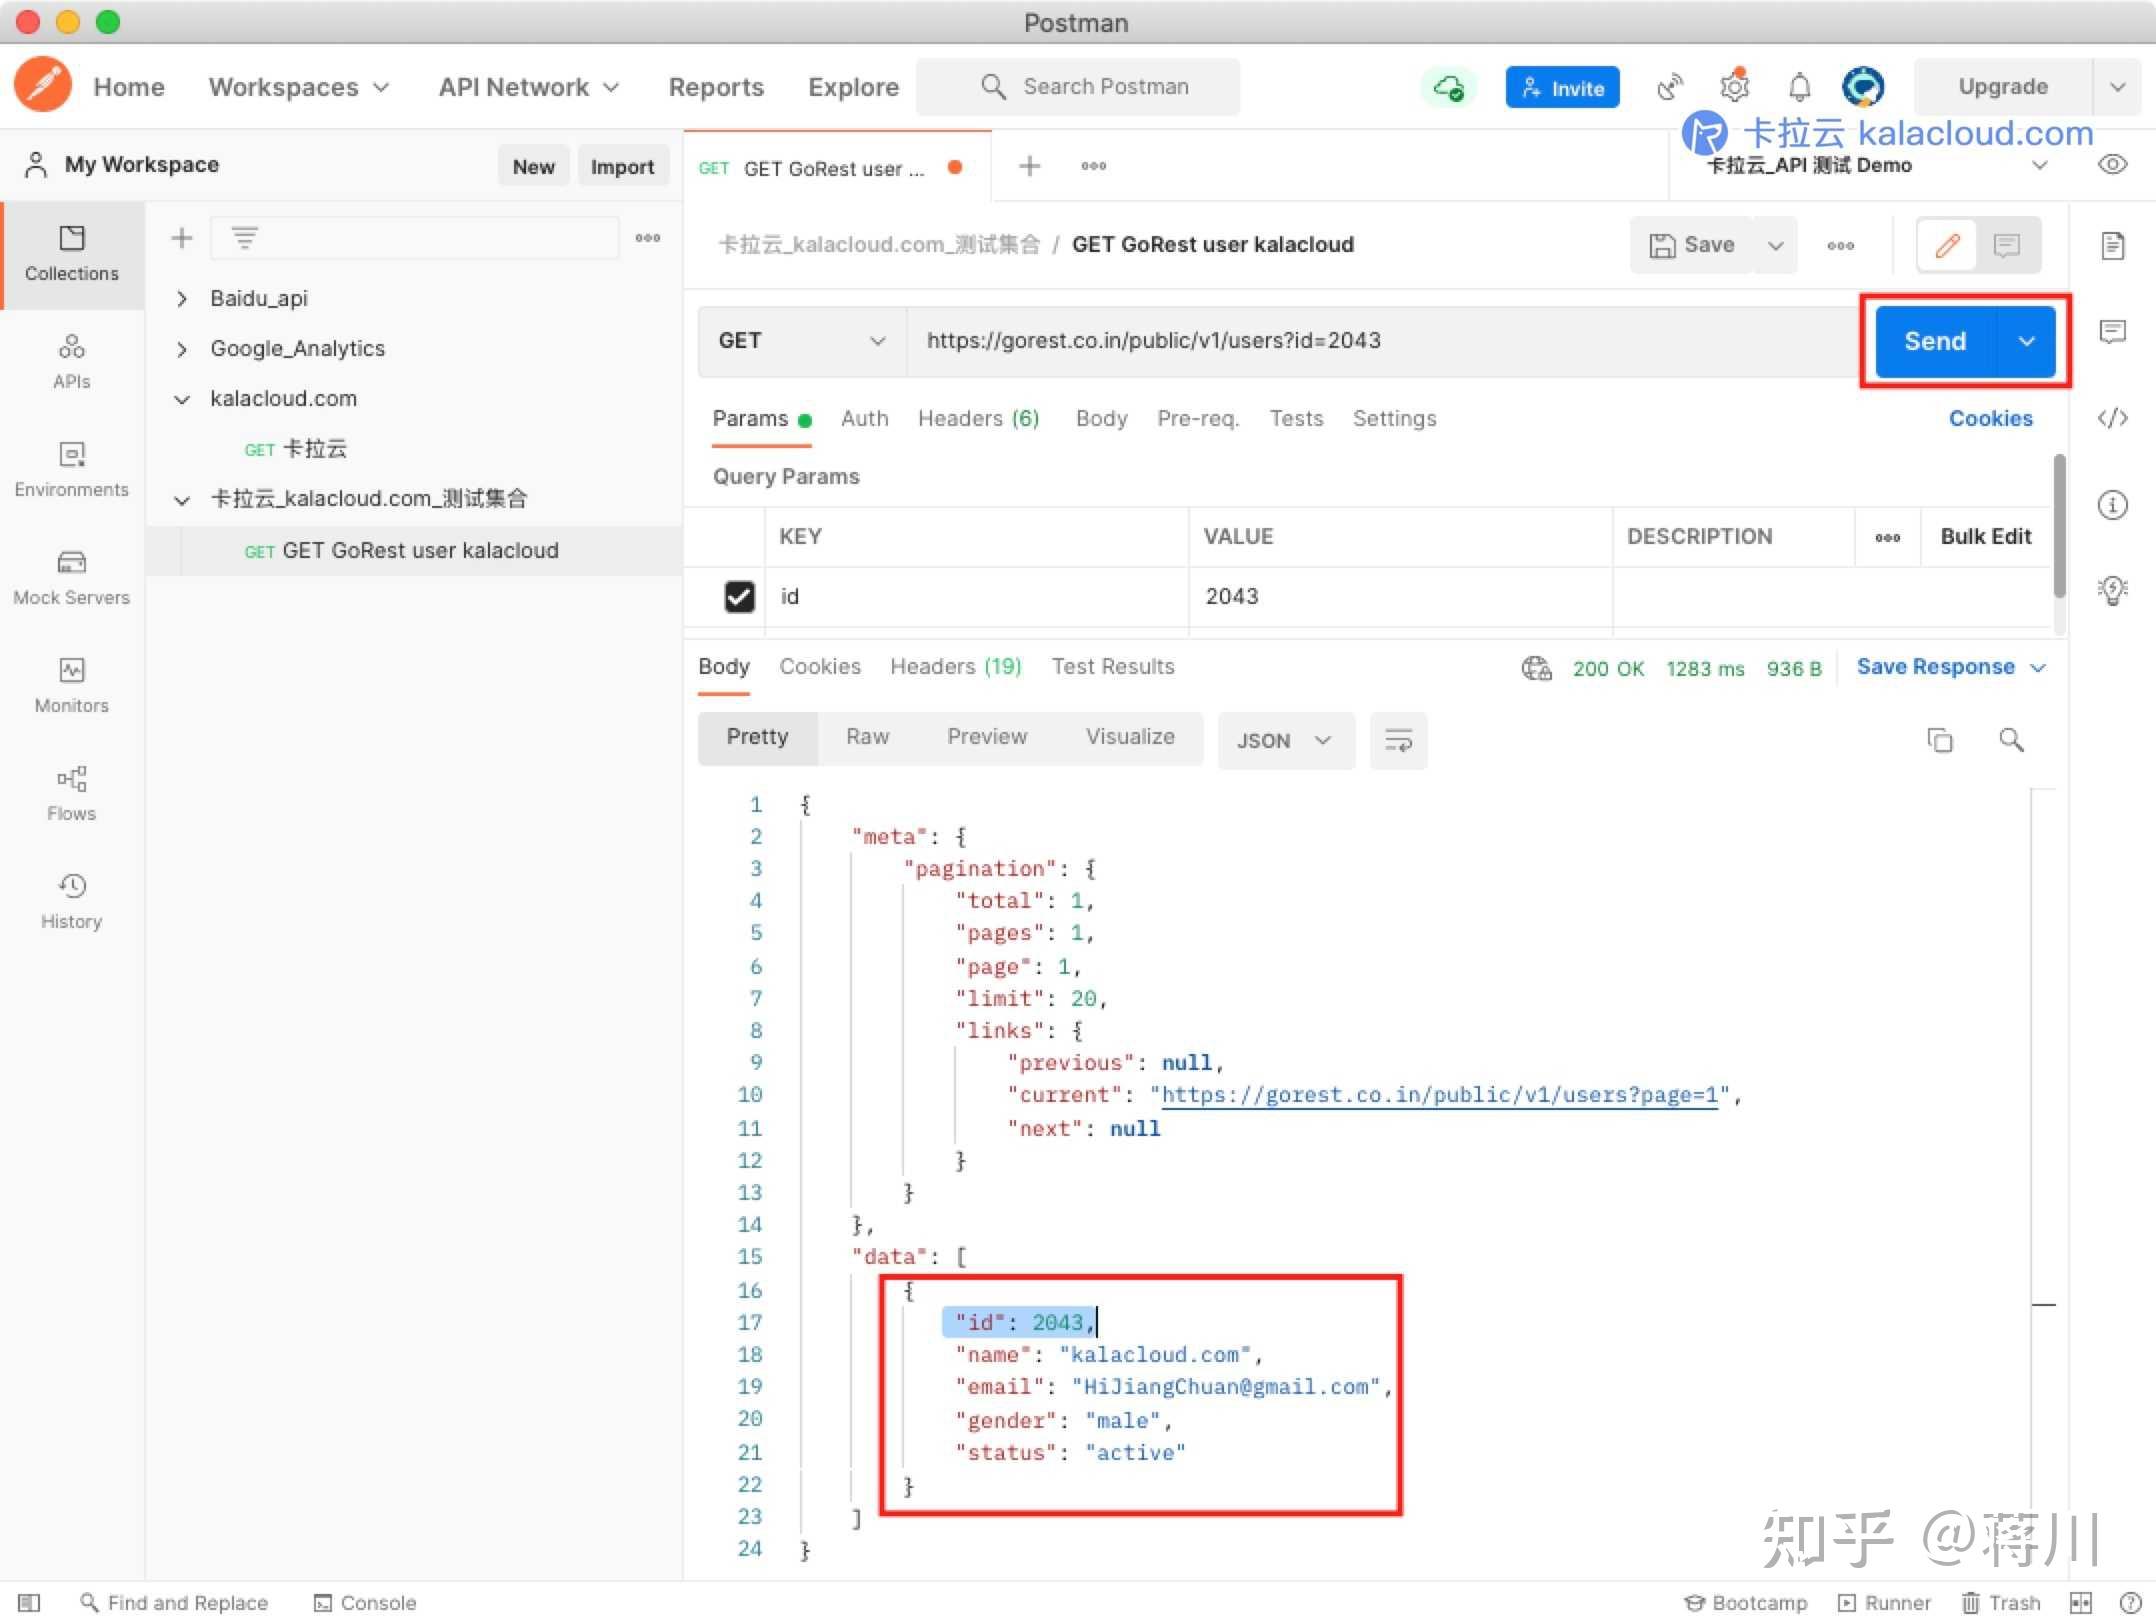Open the Save Response dropdown
The height and width of the screenshot is (1624, 2156).
click(2039, 667)
